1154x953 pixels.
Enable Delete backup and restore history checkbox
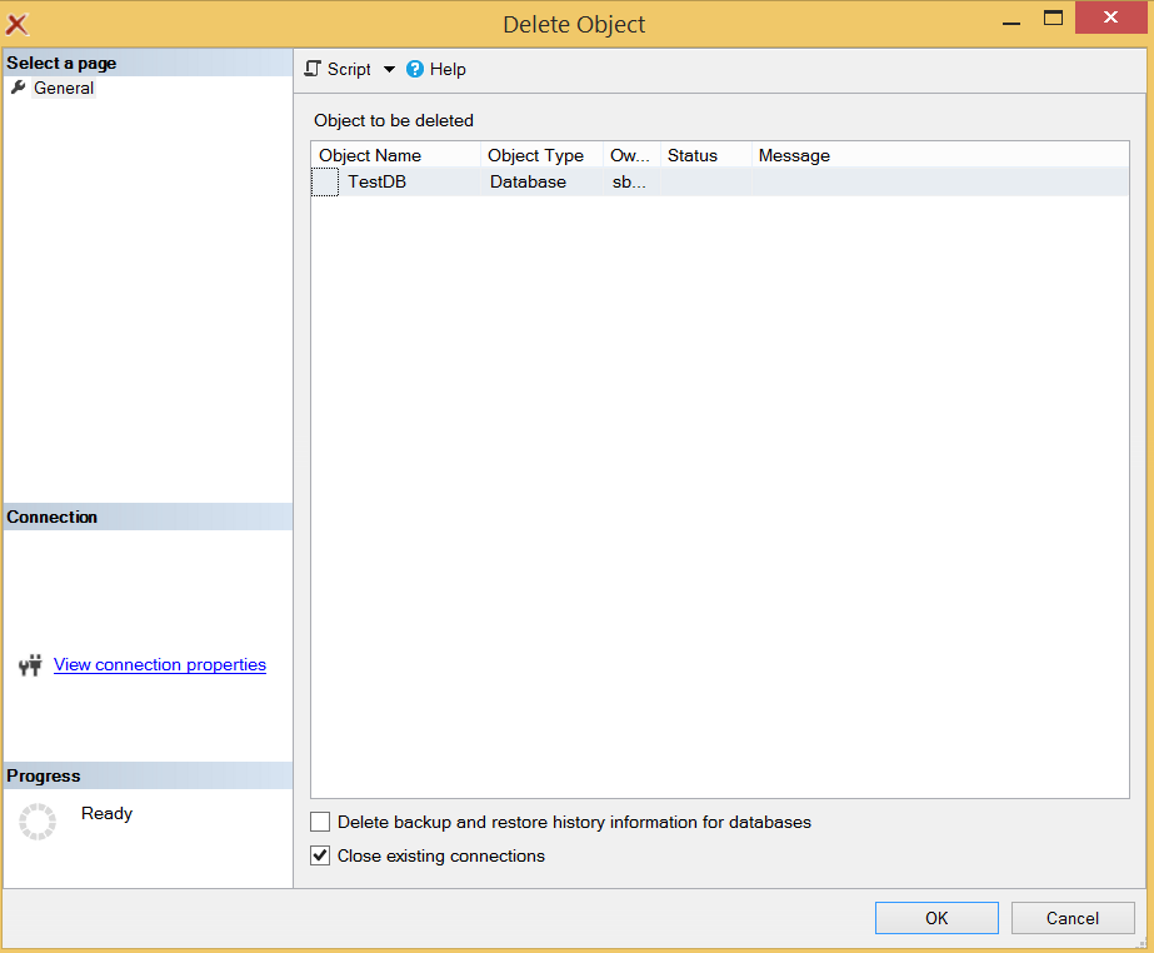[x=320, y=821]
